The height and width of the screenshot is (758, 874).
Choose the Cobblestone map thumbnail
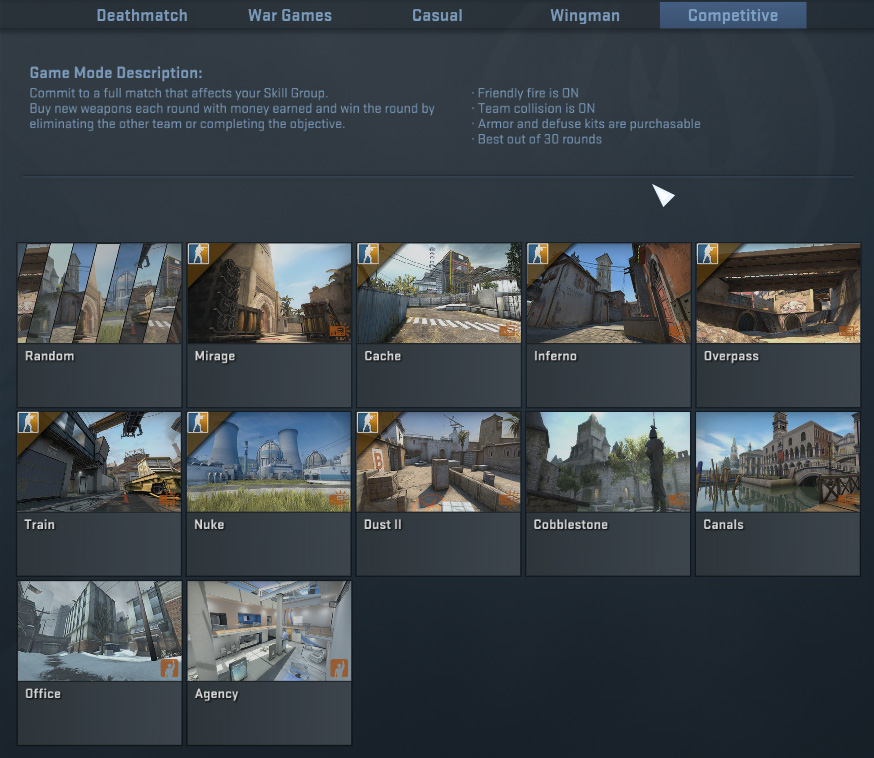tap(608, 462)
